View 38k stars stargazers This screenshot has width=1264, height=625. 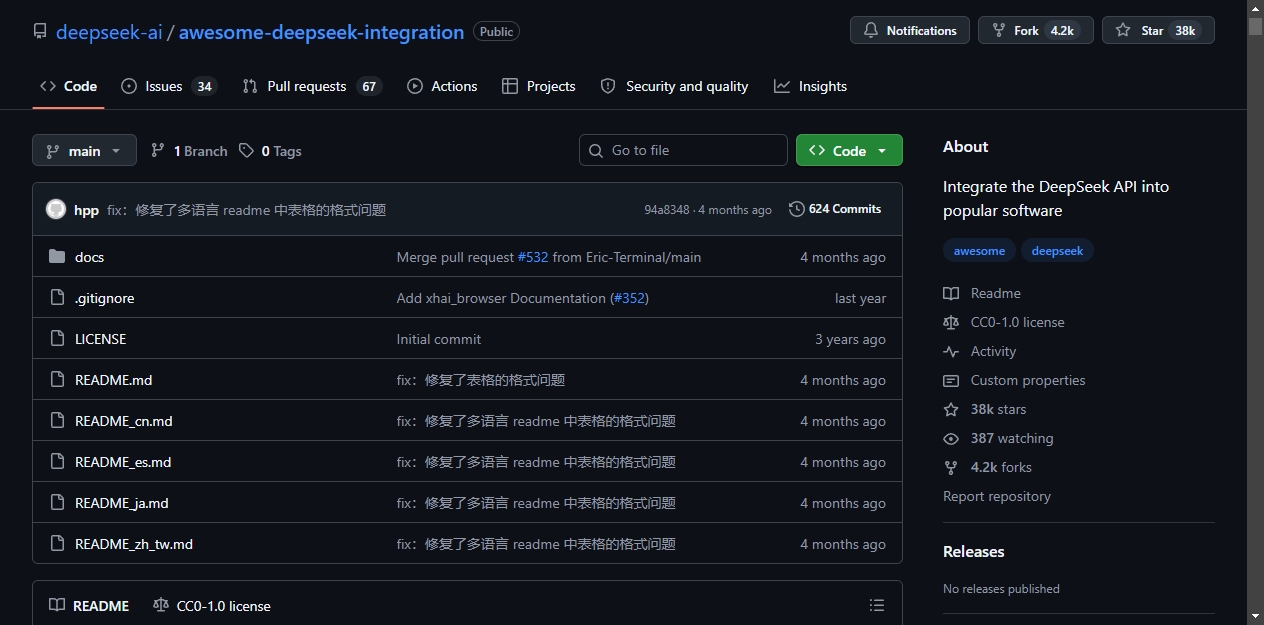tap(985, 409)
